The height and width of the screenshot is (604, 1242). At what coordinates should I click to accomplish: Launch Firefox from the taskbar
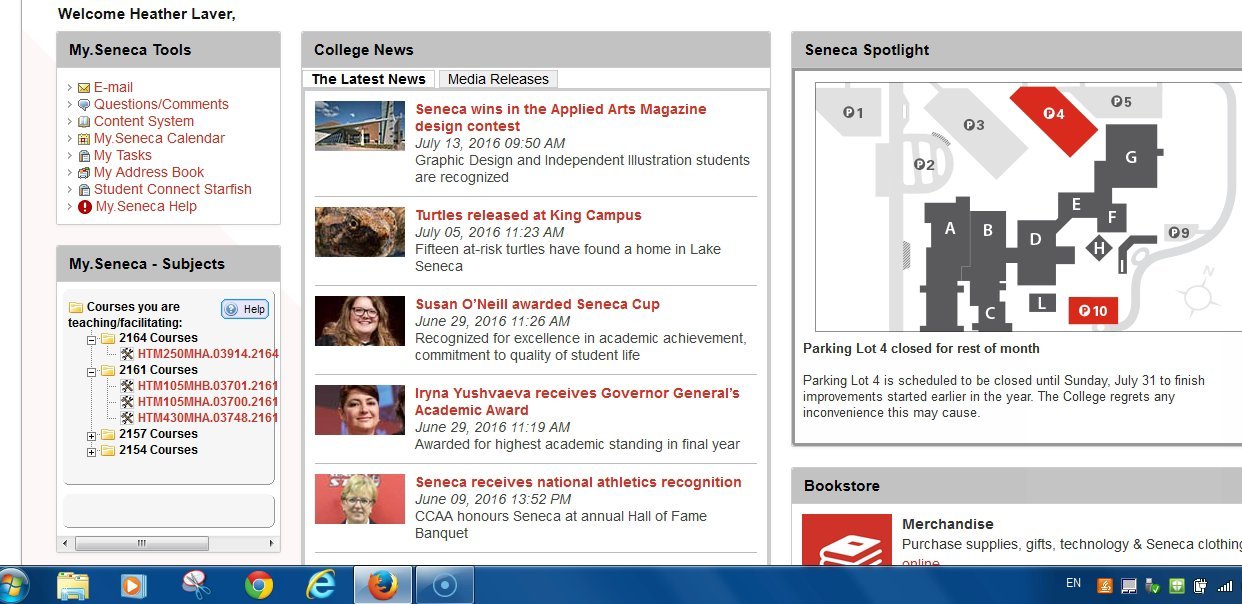click(x=381, y=584)
